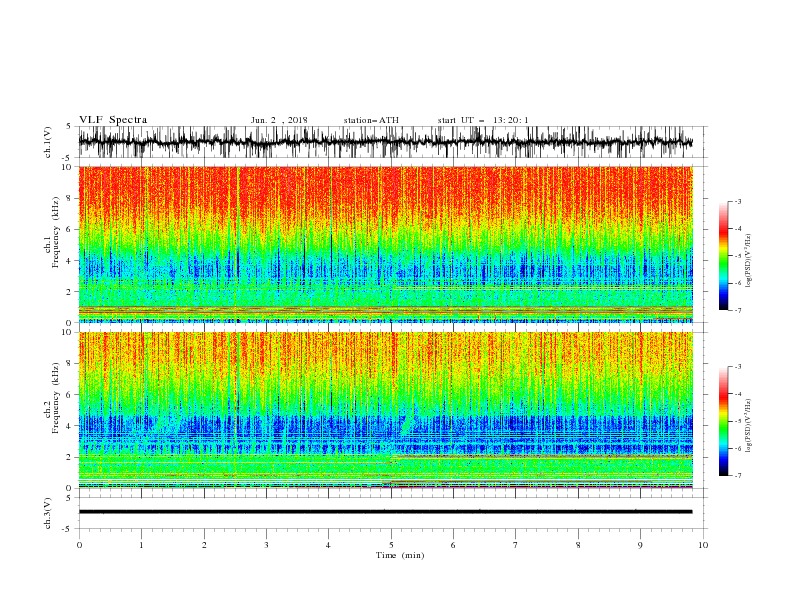This screenshot has height=612, width=792.
Task: Click tick label "7" on the Time axis
Action: pyautogui.click(x=516, y=545)
